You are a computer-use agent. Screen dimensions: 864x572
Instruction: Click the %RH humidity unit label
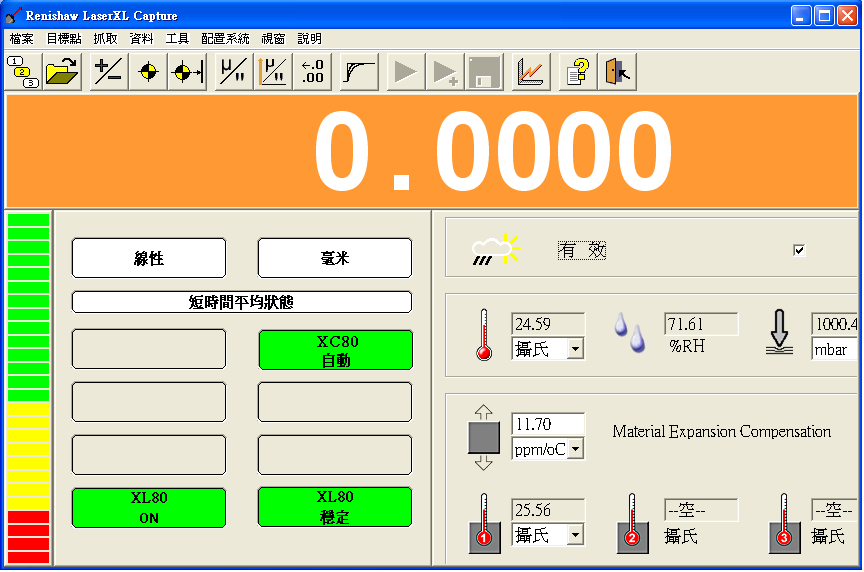687,346
